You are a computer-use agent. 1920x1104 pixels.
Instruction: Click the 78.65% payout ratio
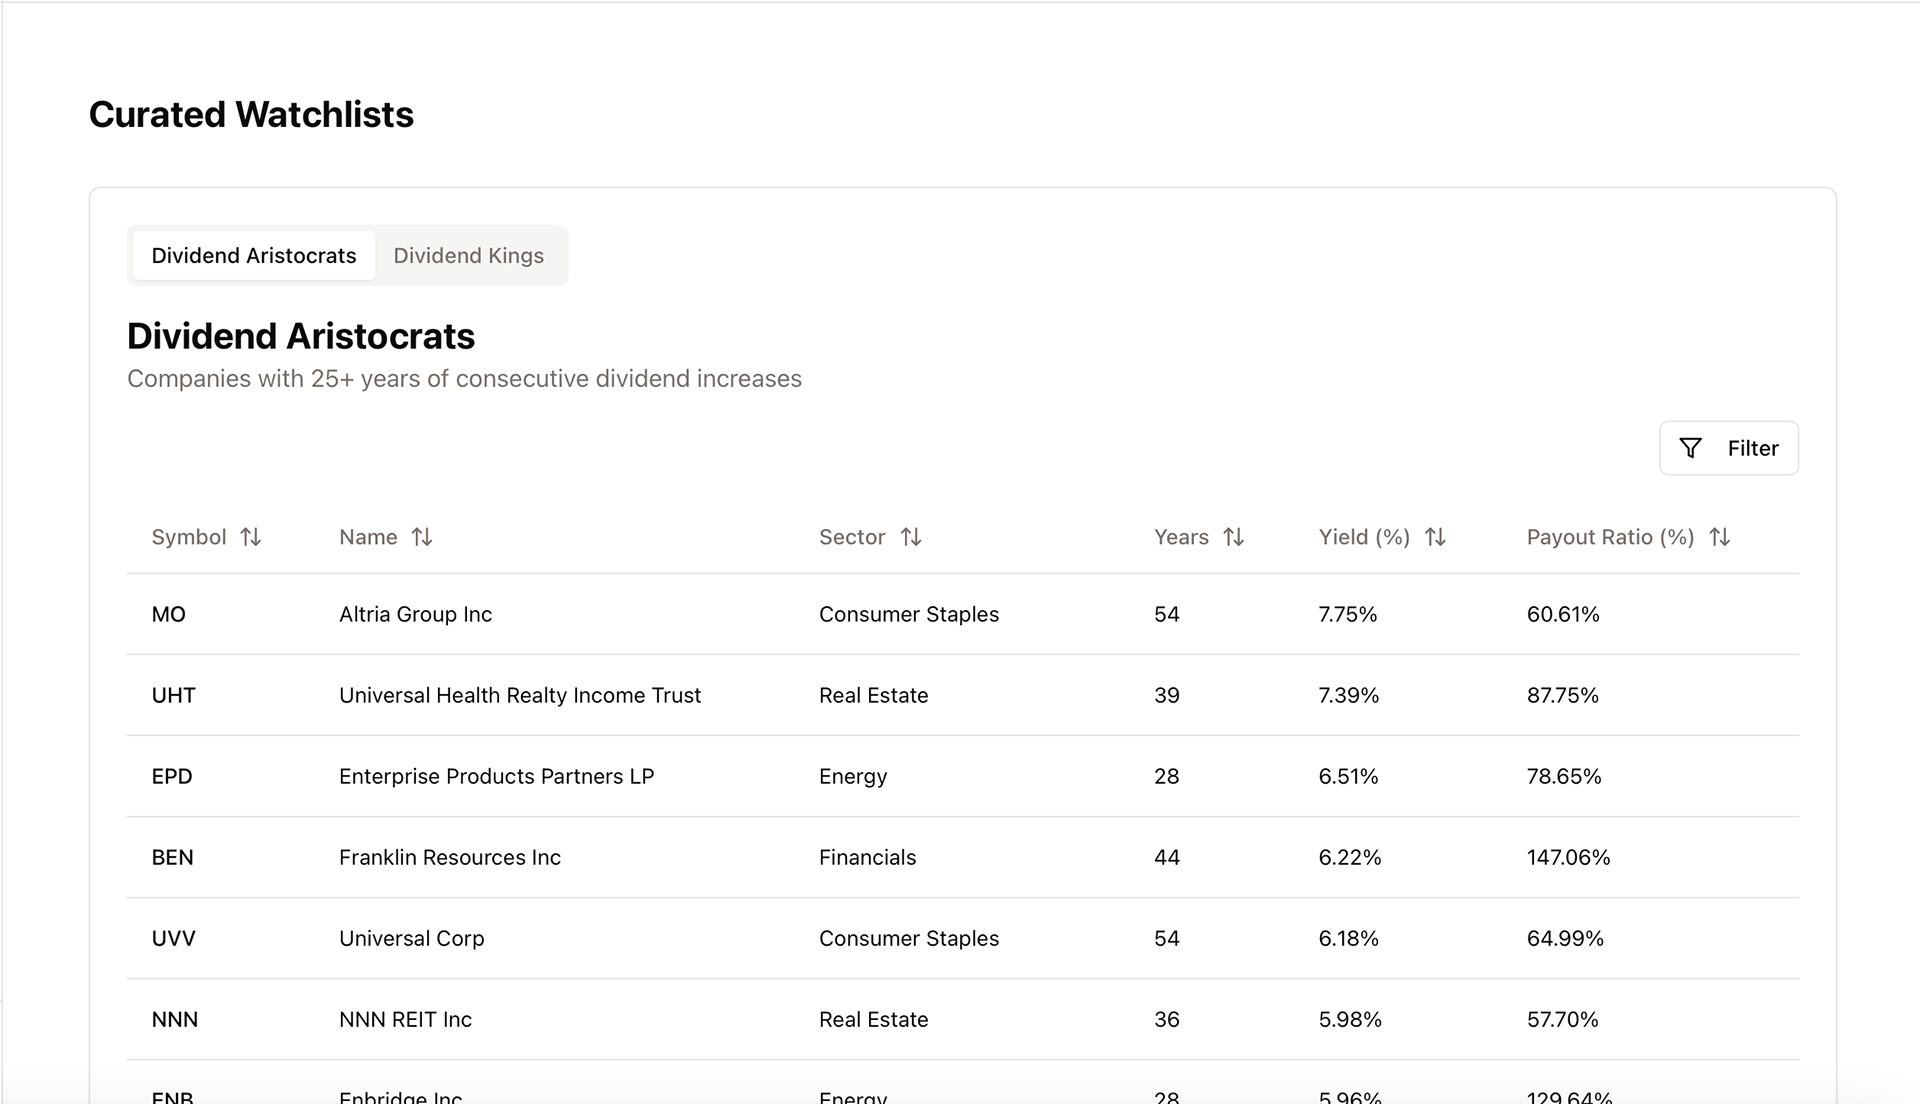click(x=1563, y=776)
